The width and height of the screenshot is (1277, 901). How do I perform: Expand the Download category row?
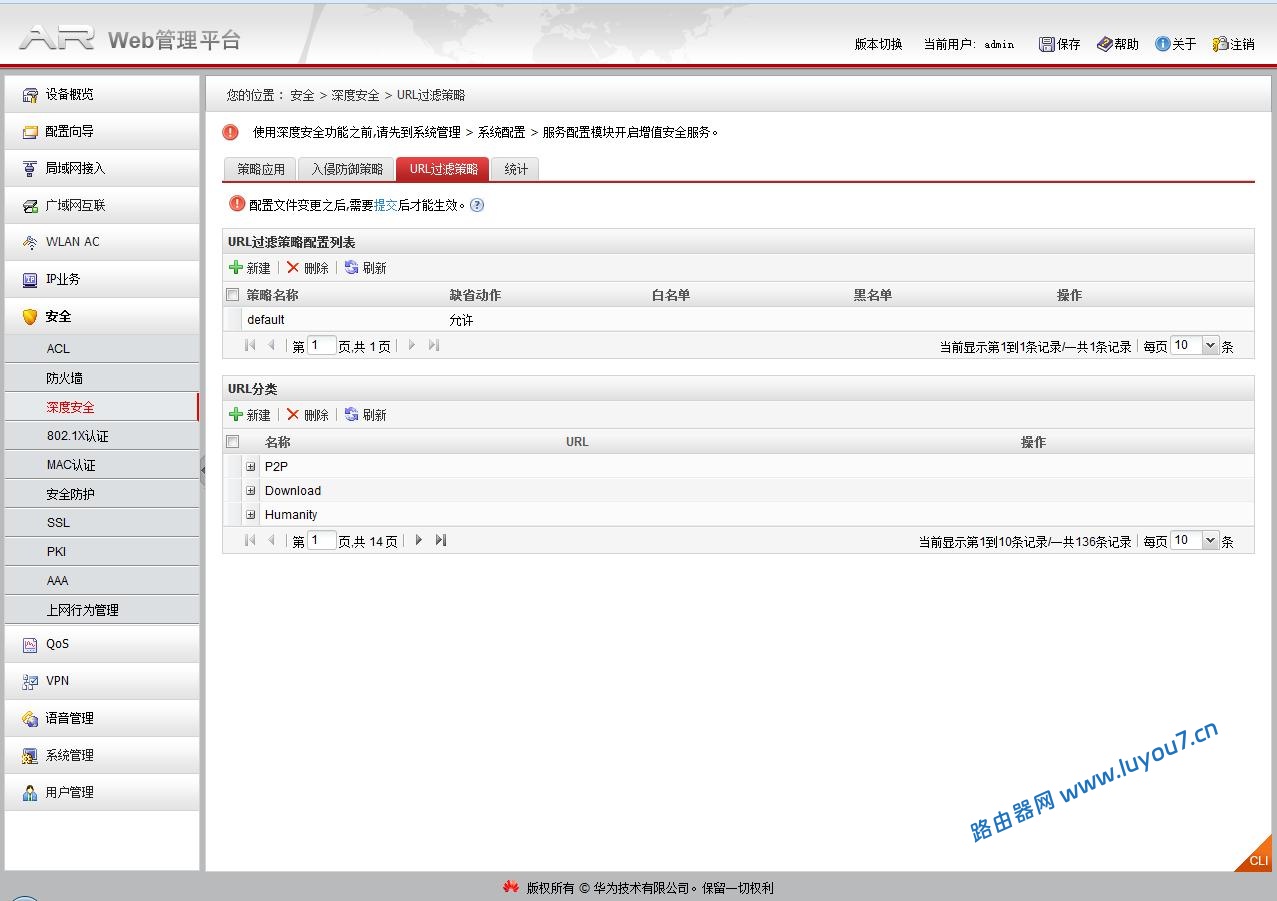[x=251, y=491]
